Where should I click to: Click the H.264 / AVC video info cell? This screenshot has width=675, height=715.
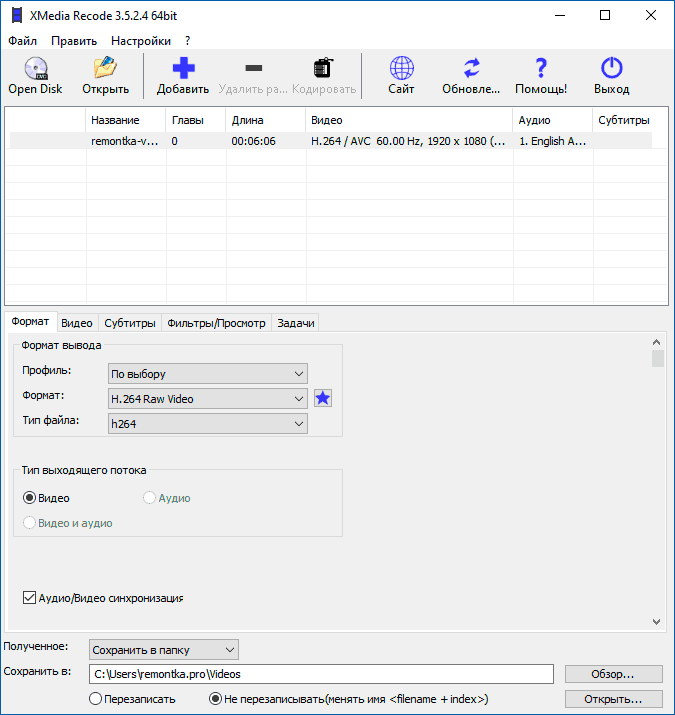[408, 141]
